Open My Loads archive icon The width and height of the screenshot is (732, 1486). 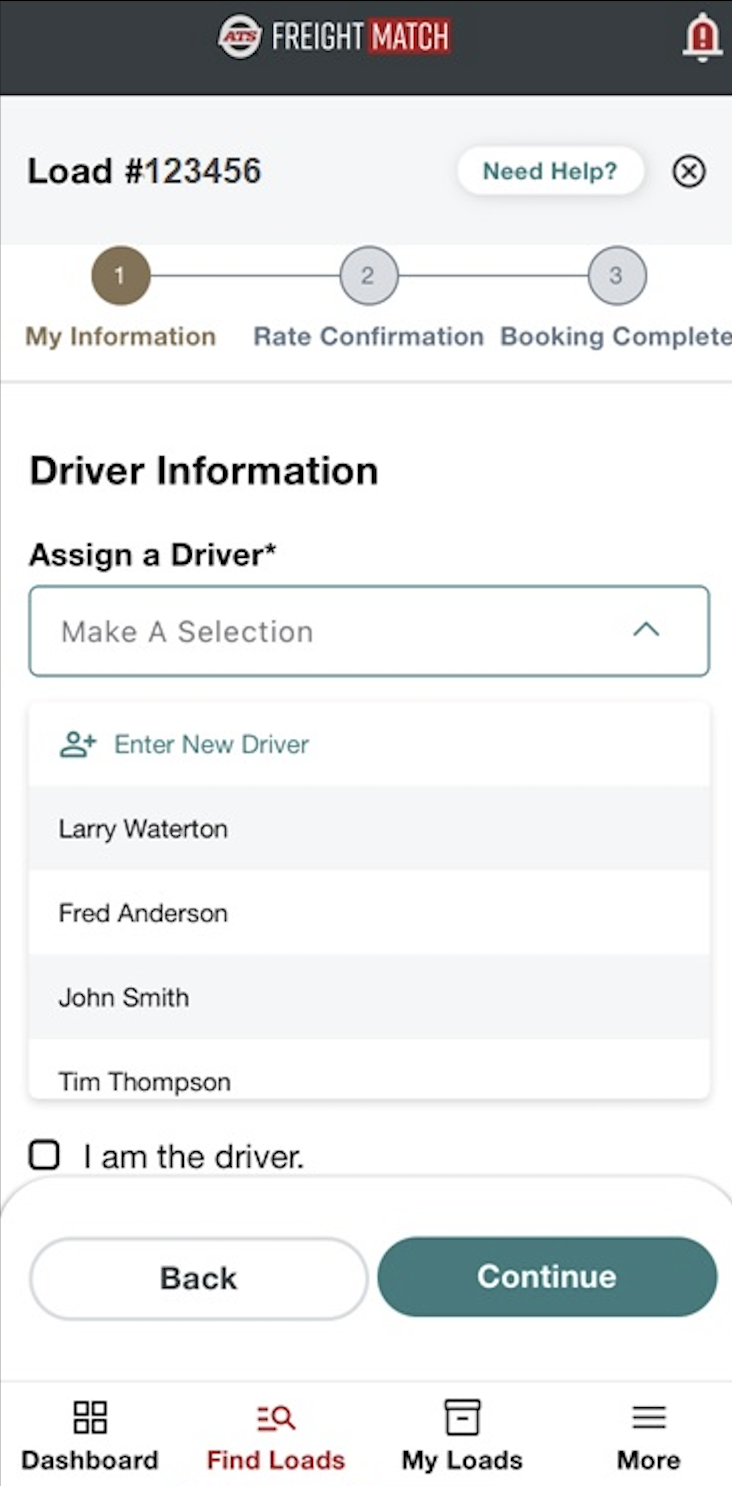462,1417
